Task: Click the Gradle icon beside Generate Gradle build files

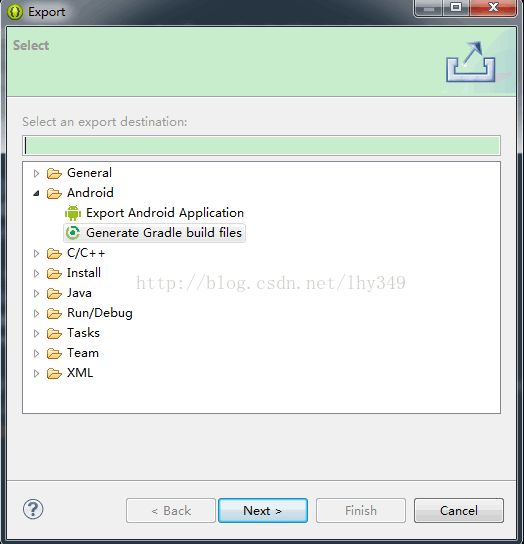Action: pos(73,233)
